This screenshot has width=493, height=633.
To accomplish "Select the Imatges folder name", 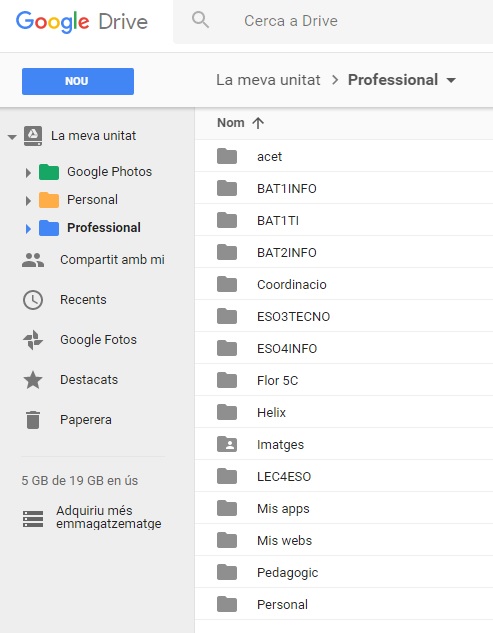I will point(280,445).
